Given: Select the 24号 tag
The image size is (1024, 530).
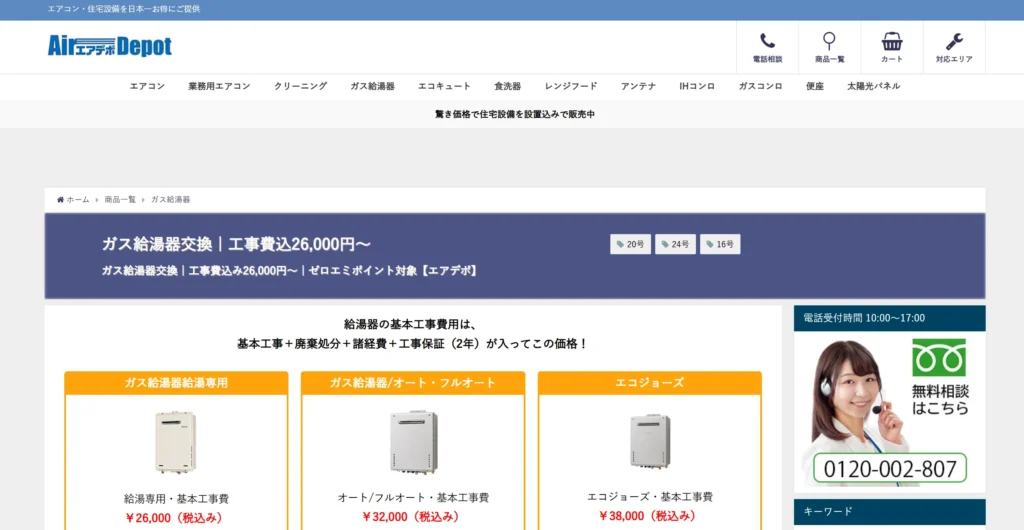Looking at the screenshot, I should coord(675,244).
